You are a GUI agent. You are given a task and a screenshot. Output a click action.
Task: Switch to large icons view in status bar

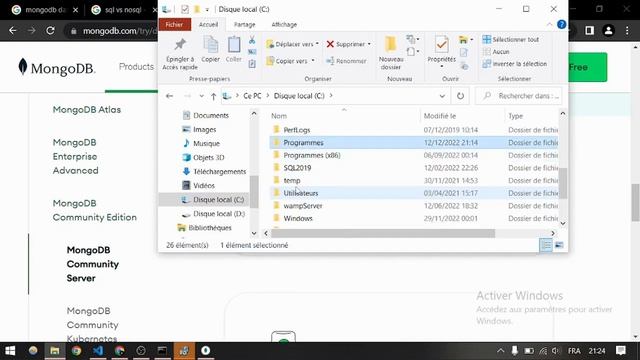click(x=559, y=245)
